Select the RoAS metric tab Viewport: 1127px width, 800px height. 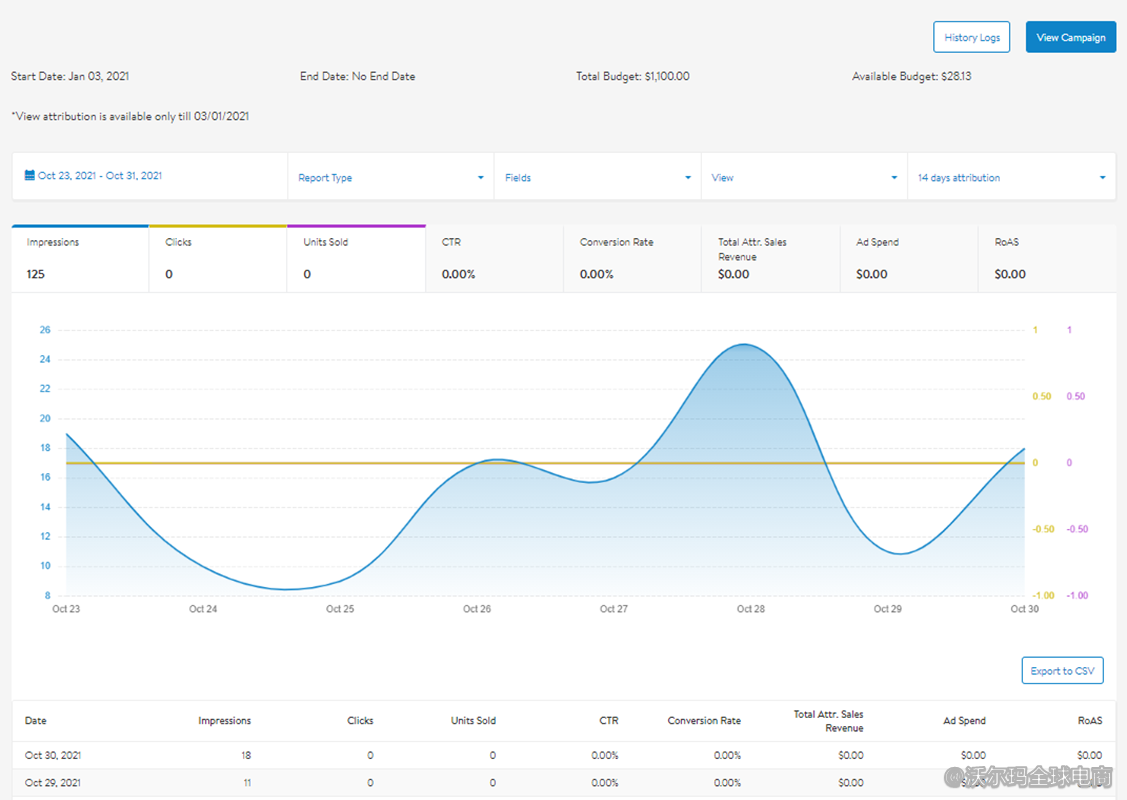pos(1046,259)
